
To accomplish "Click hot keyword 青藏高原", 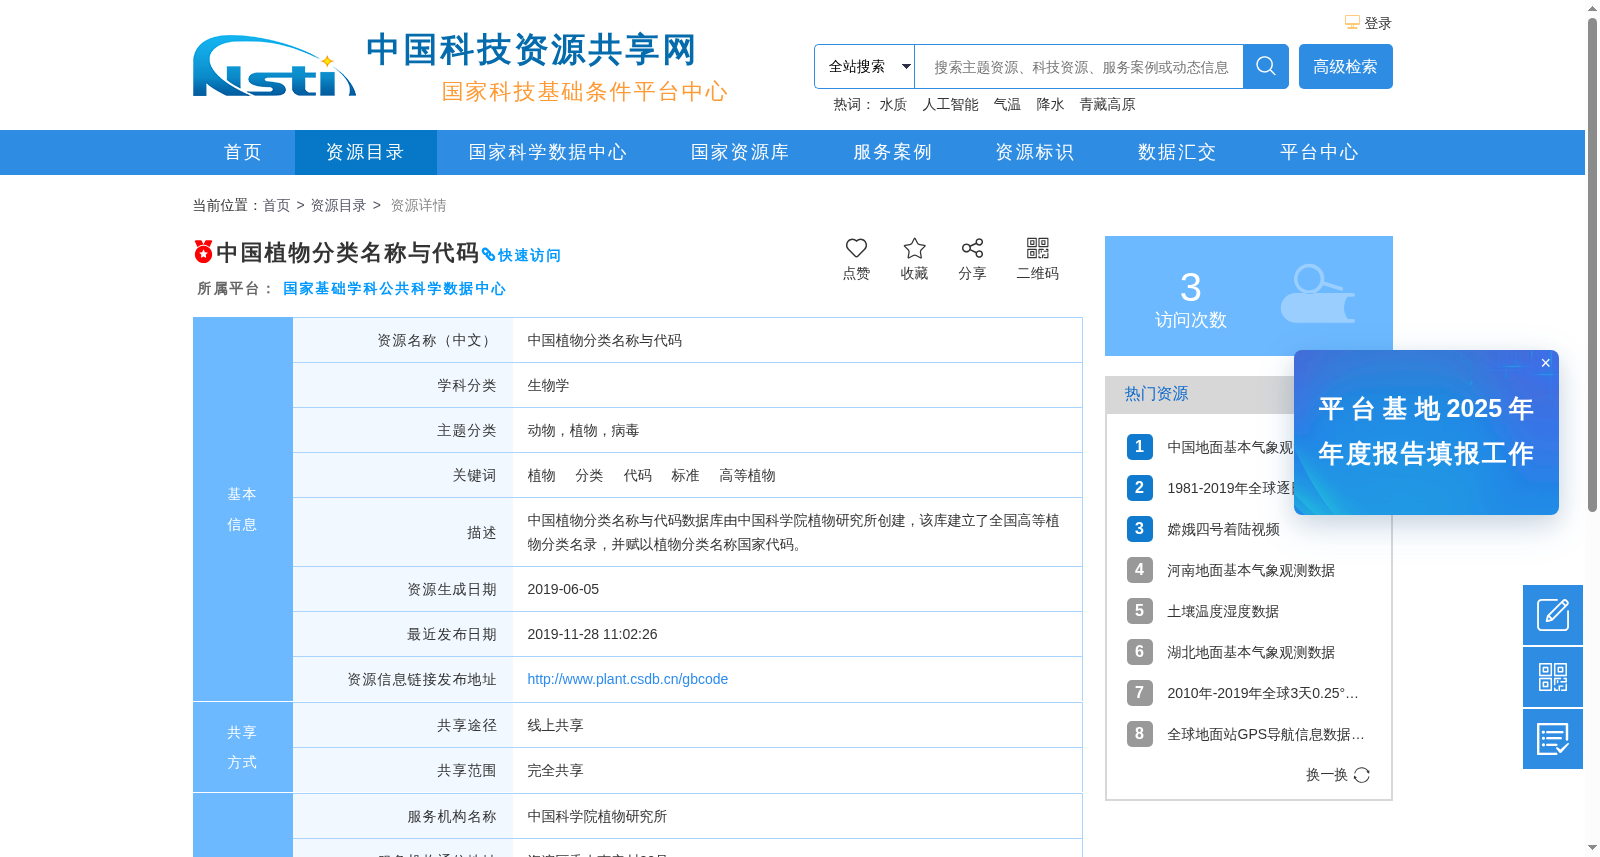I will (1107, 104).
